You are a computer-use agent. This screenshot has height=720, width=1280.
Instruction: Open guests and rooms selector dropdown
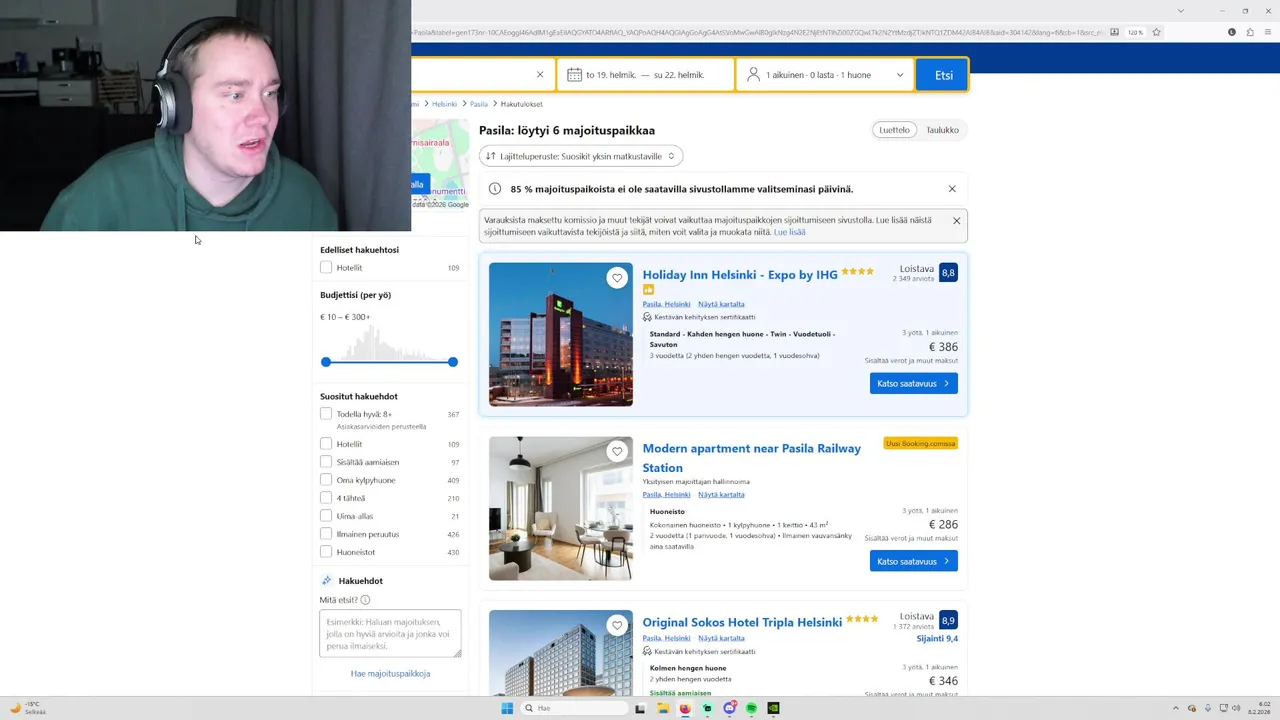pyautogui.click(x=825, y=75)
